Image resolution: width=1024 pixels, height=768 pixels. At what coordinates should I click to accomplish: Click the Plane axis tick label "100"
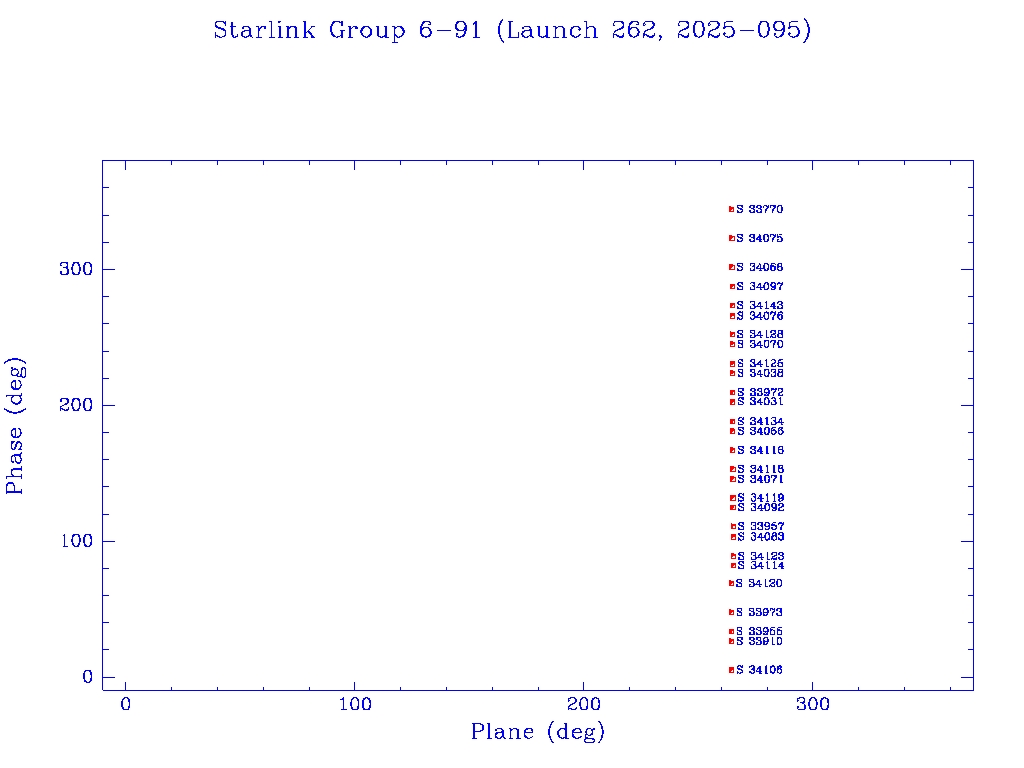[355, 704]
